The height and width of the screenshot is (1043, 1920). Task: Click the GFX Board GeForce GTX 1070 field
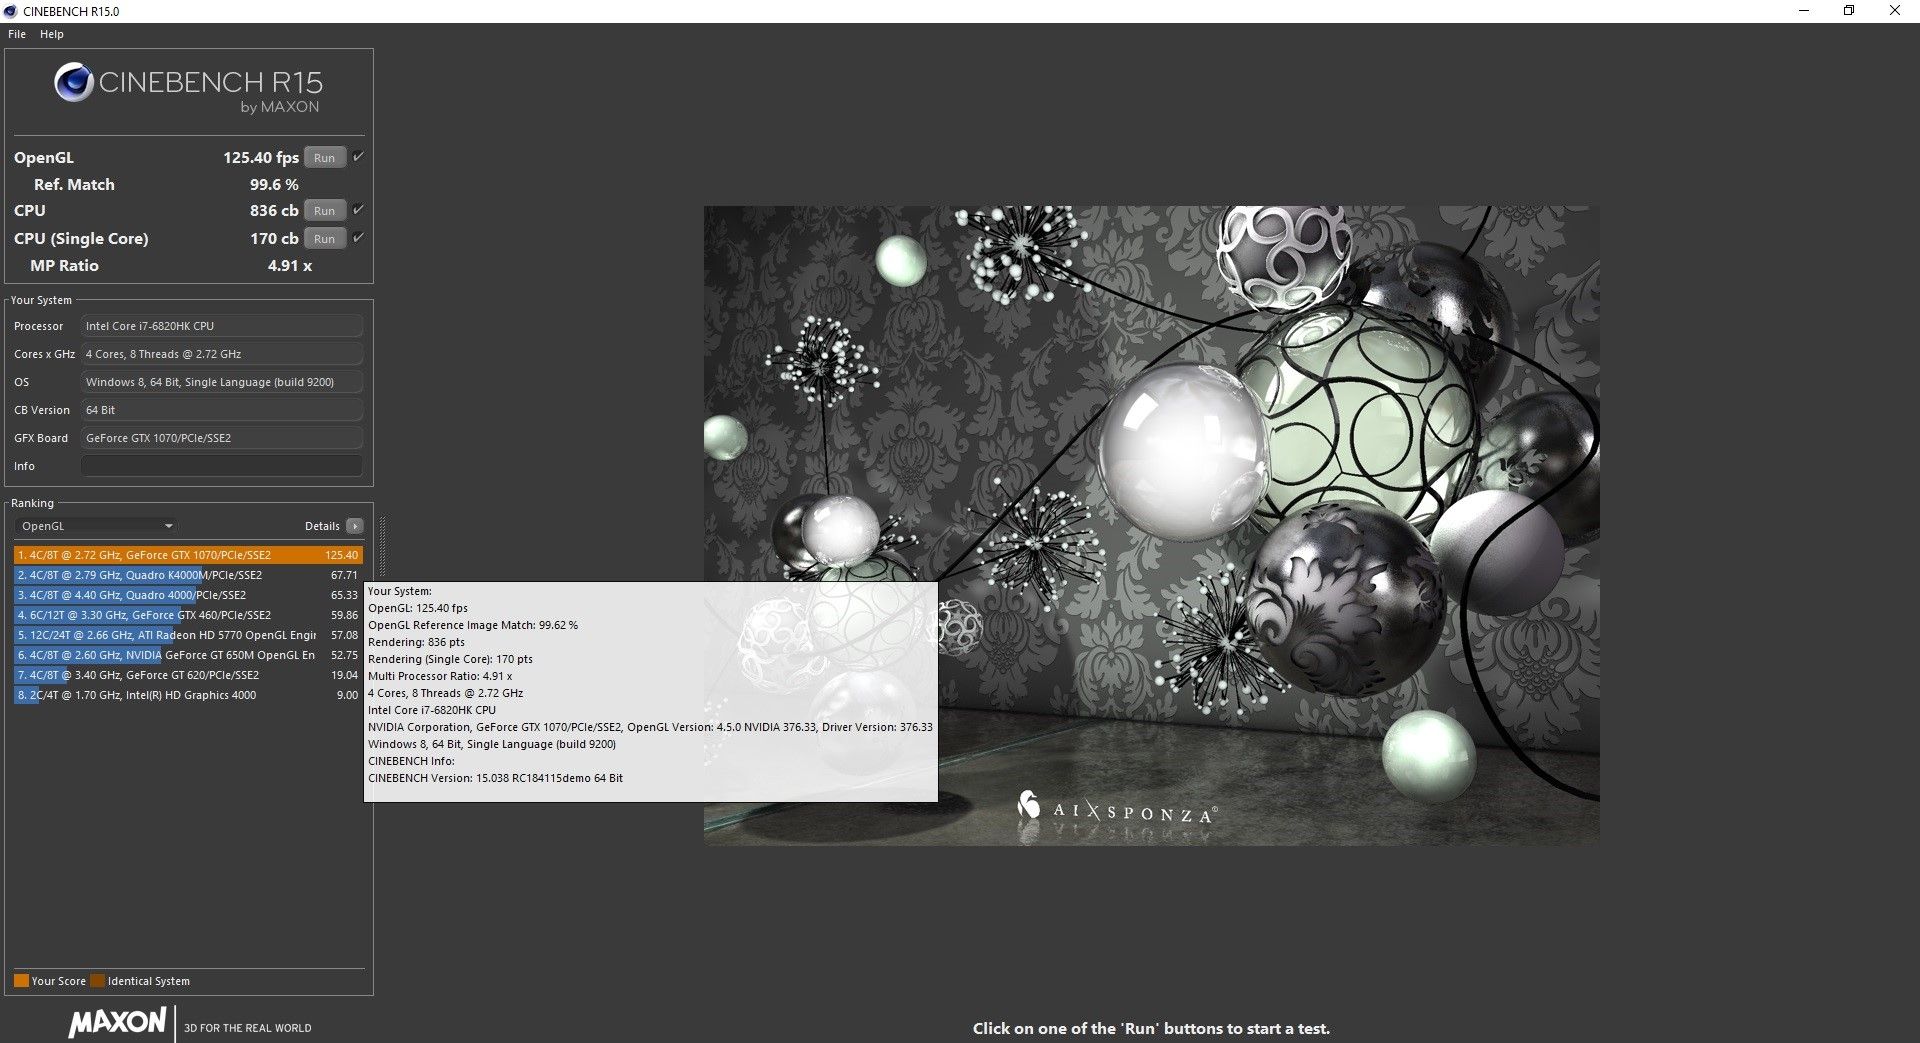point(221,438)
